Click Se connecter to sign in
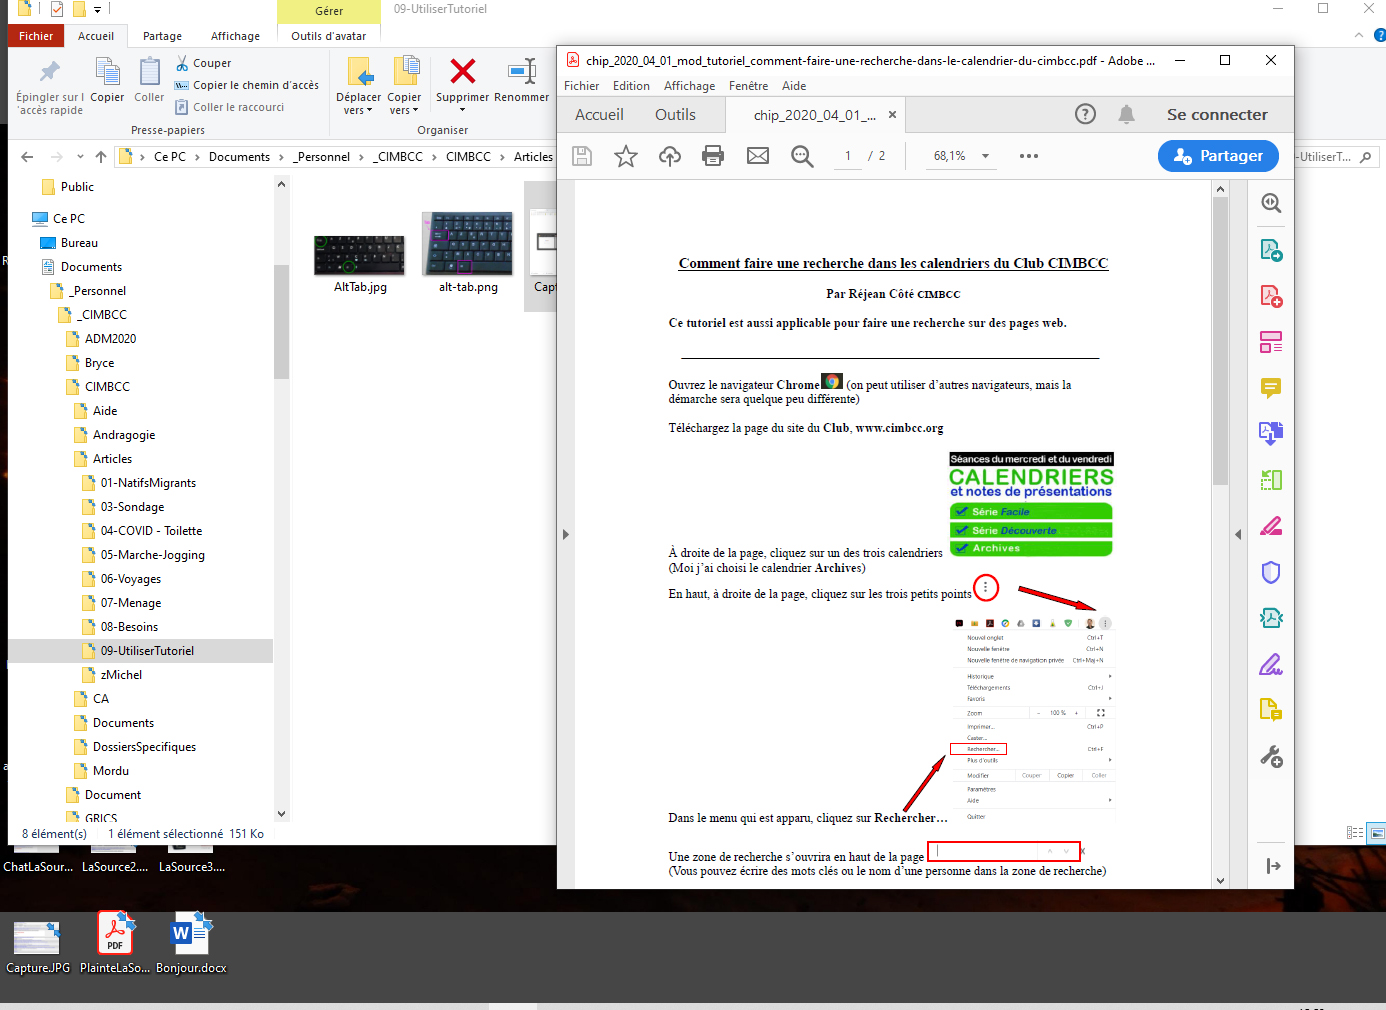 point(1216,115)
